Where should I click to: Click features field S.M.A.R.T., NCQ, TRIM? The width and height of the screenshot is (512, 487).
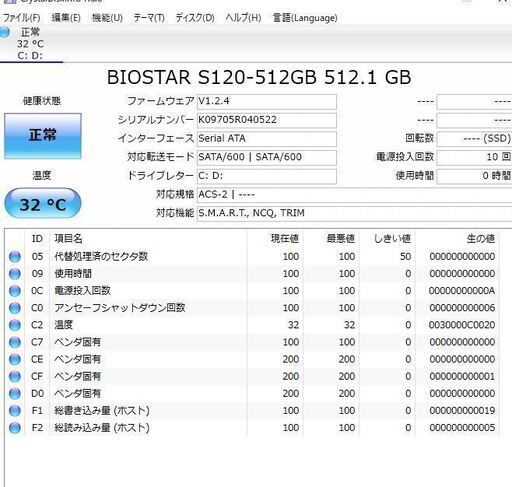354,213
